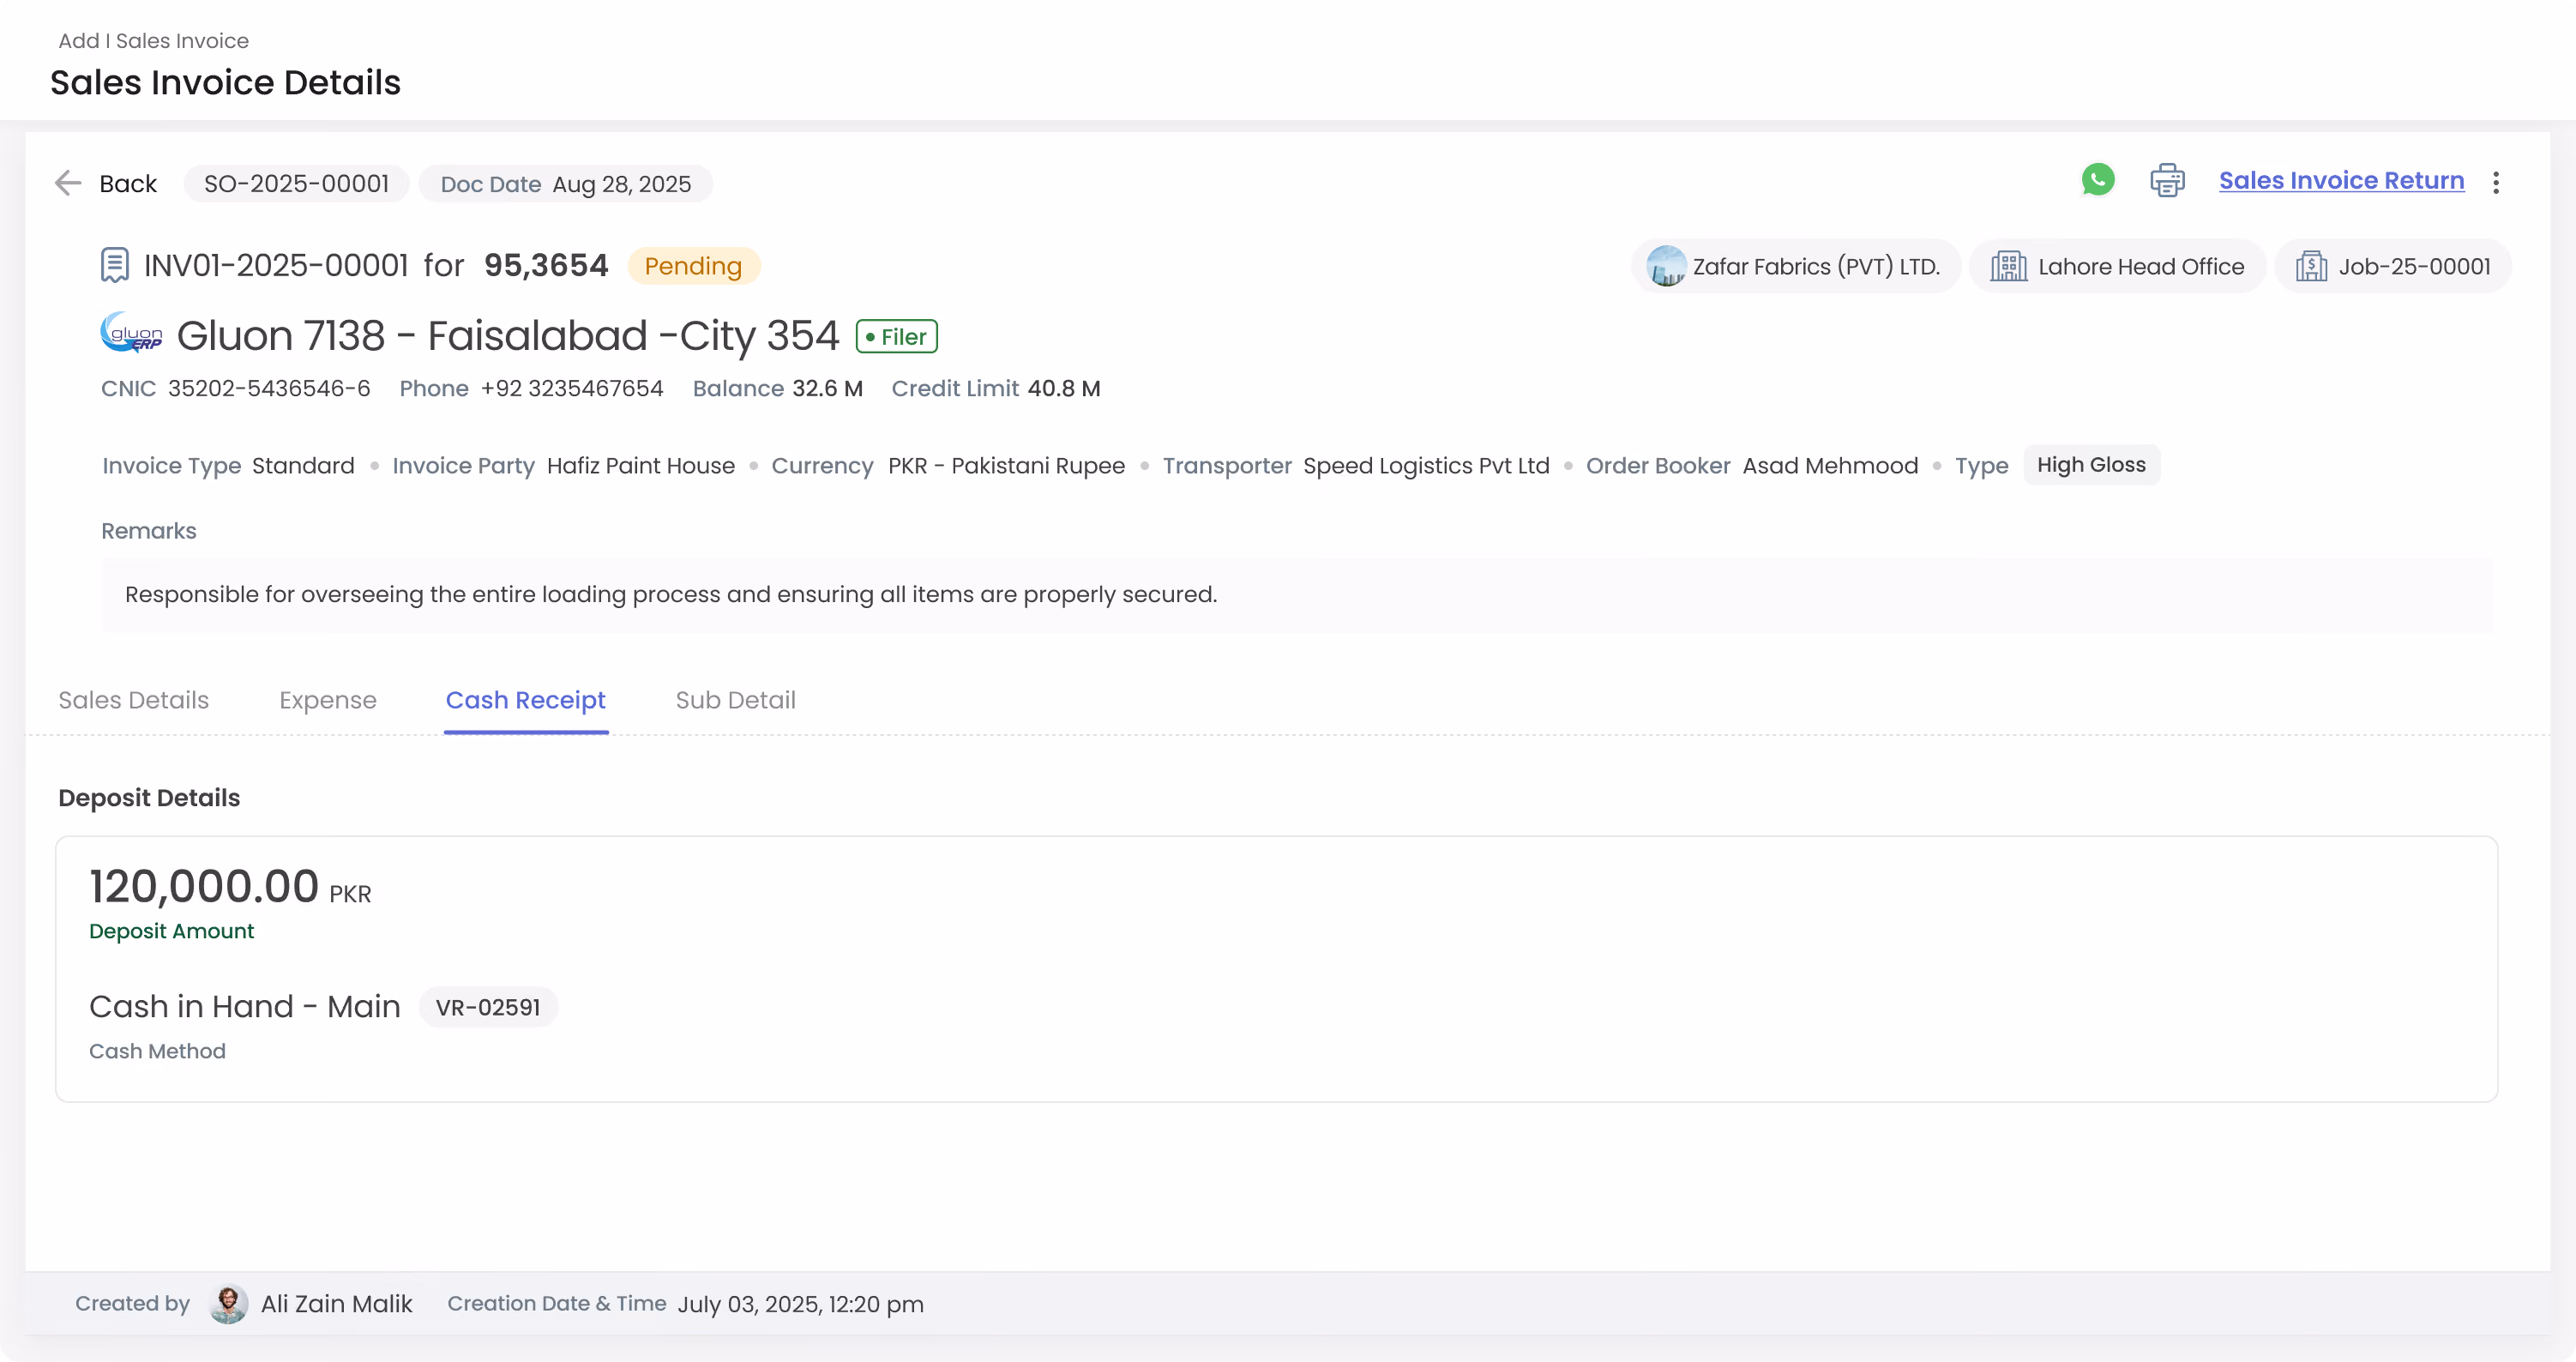Open WhatsApp share icon
The height and width of the screenshot is (1362, 2576).
click(2098, 180)
